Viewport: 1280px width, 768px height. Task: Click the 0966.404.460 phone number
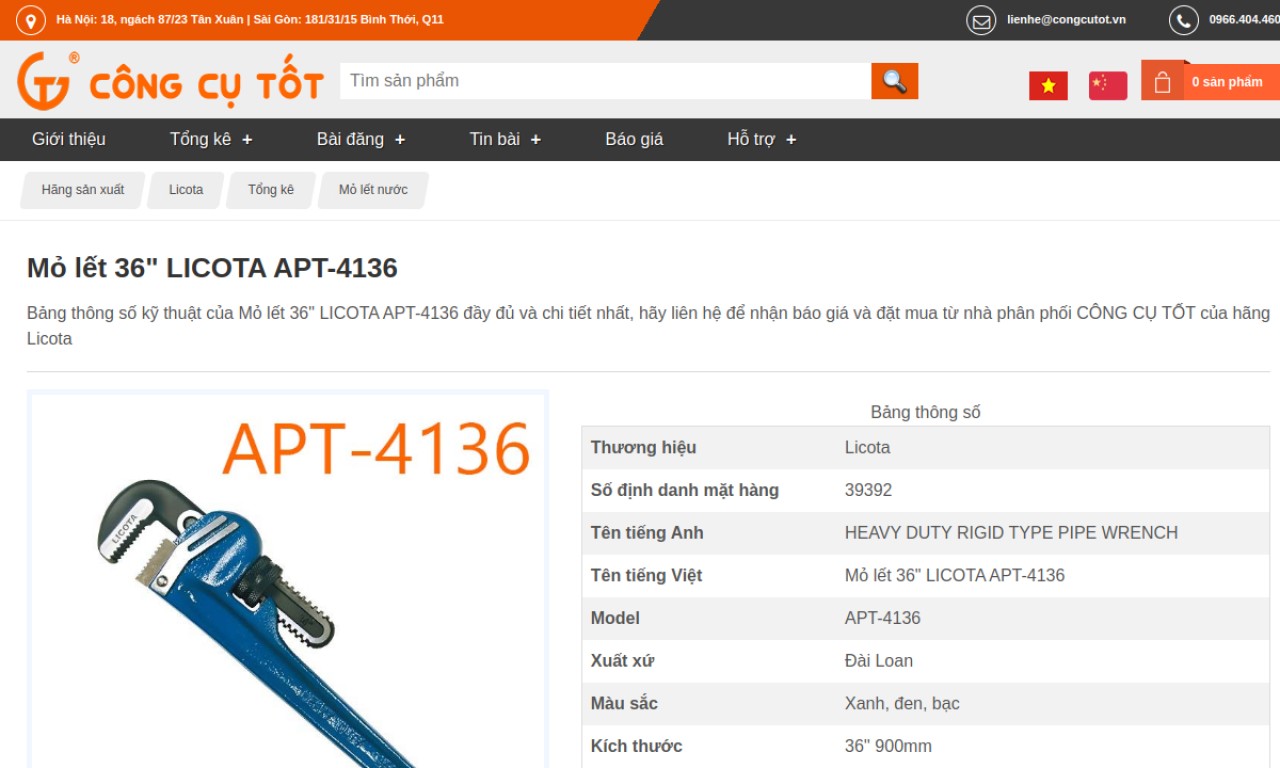pos(1244,20)
